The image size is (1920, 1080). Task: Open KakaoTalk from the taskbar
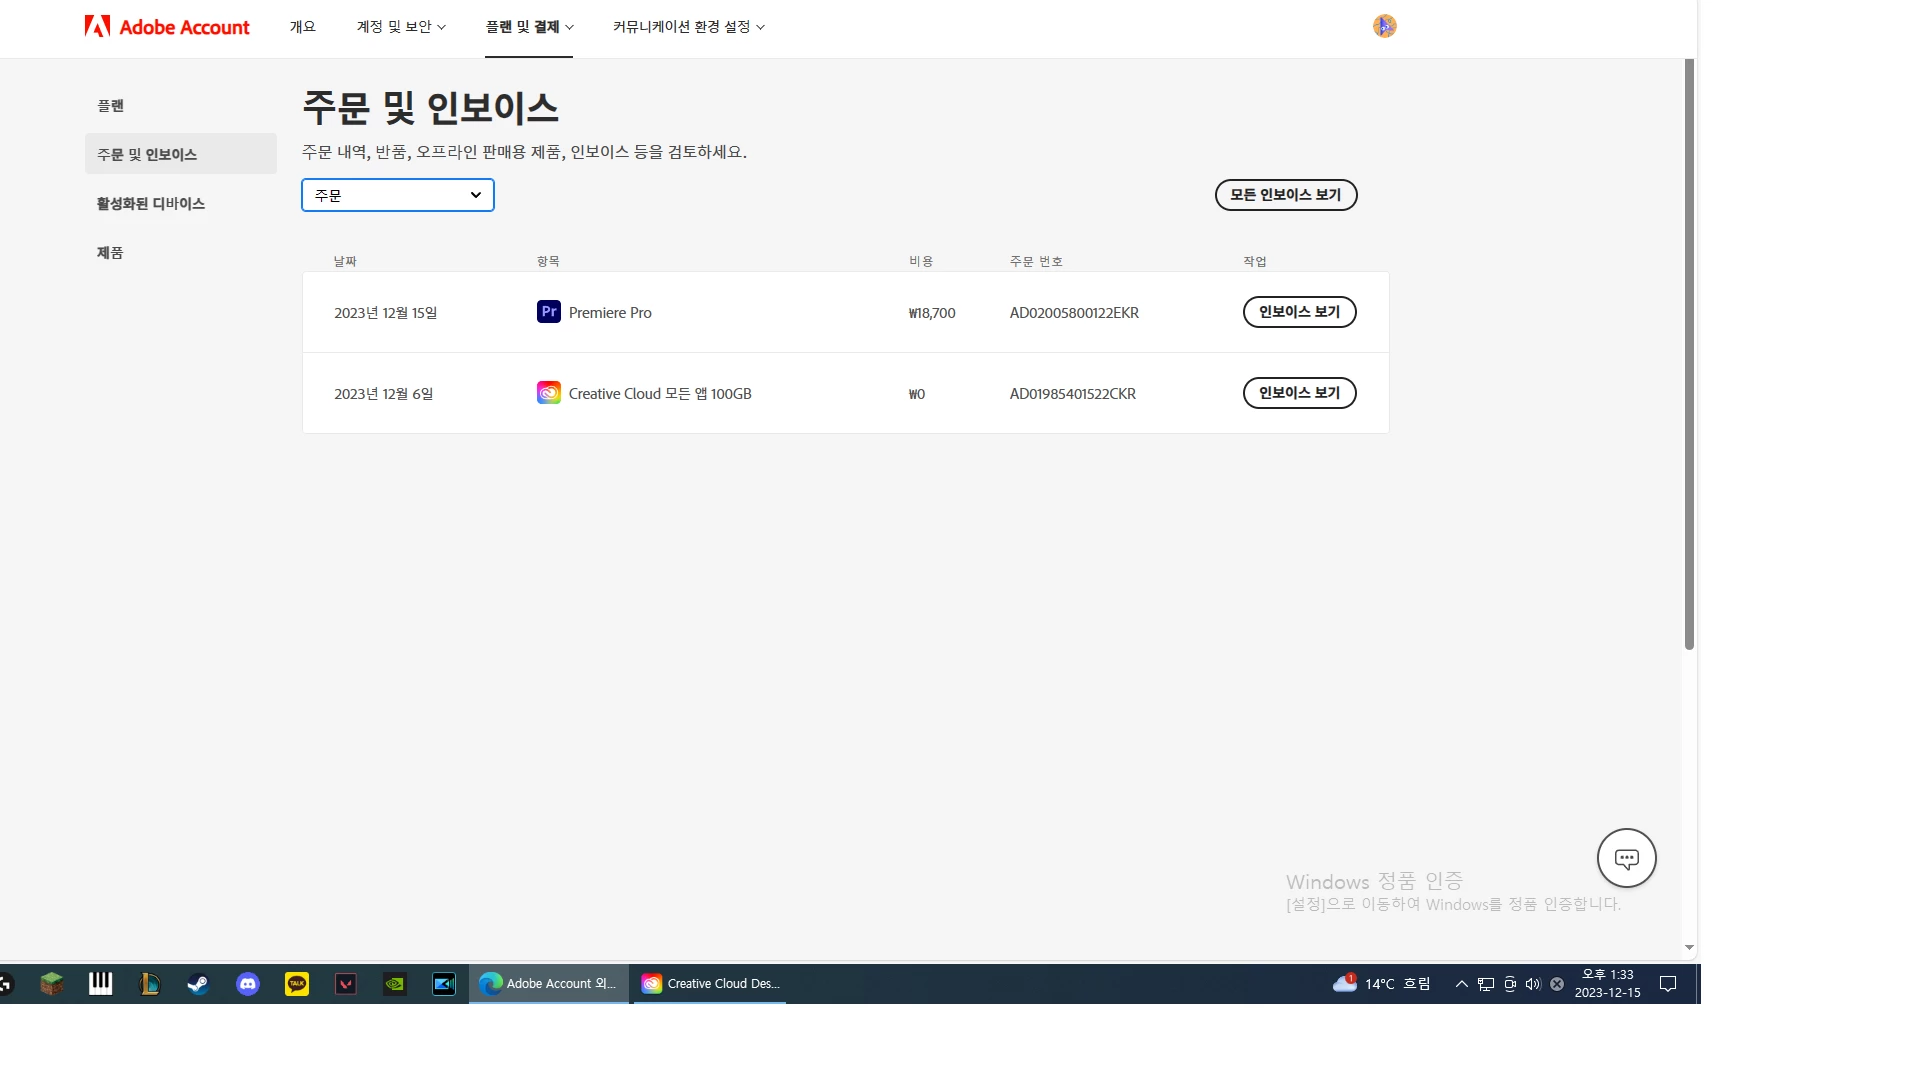point(297,984)
